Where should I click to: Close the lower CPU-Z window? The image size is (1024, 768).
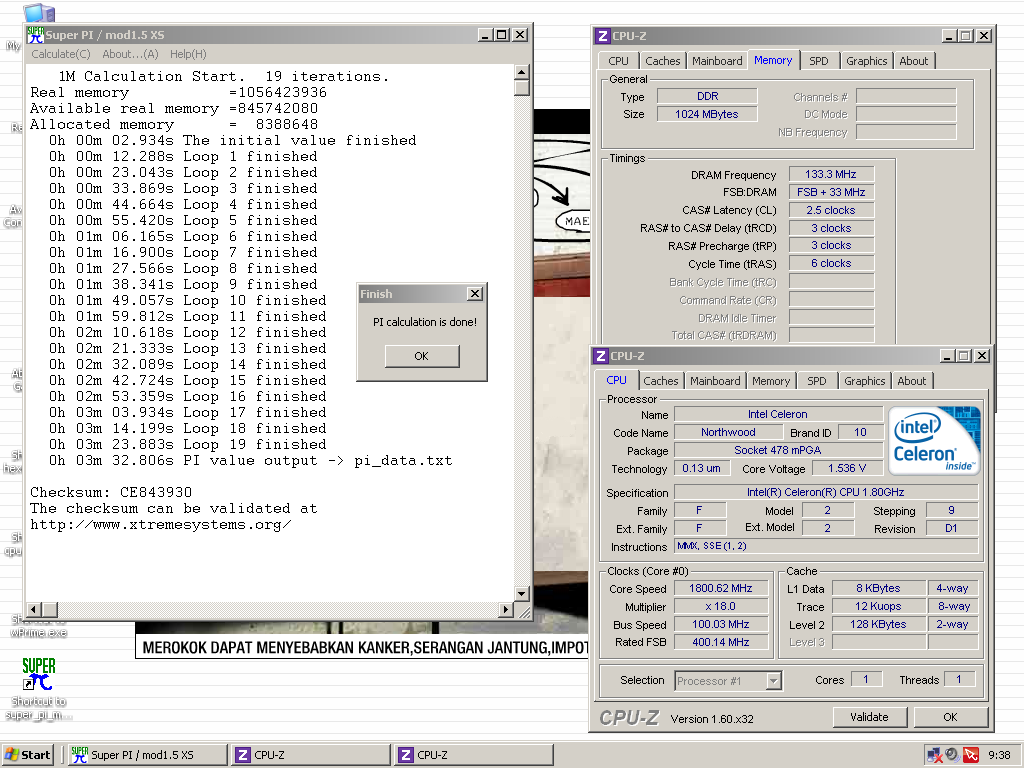982,356
